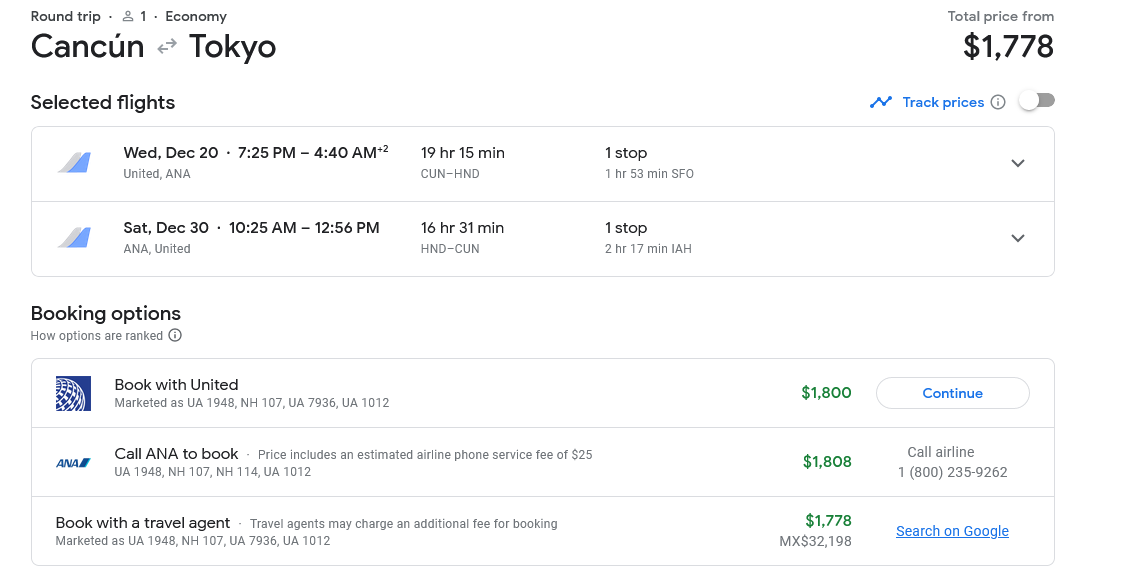Screen dimensions: 1140x570
Task: Click the United airline logo
Action: [x=73, y=393]
